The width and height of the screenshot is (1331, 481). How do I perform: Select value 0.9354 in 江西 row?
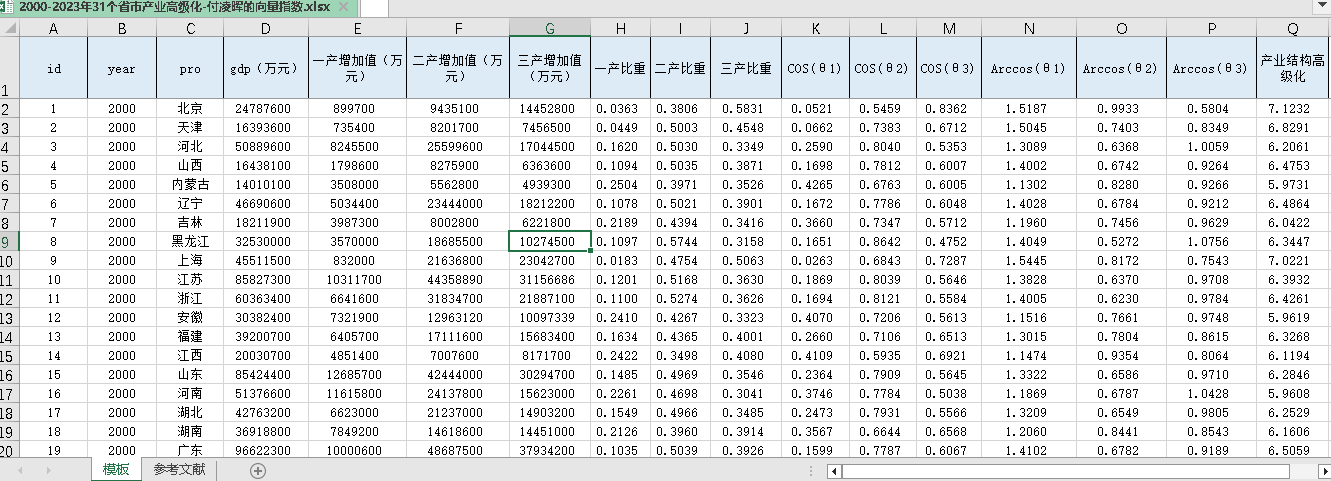point(1121,355)
